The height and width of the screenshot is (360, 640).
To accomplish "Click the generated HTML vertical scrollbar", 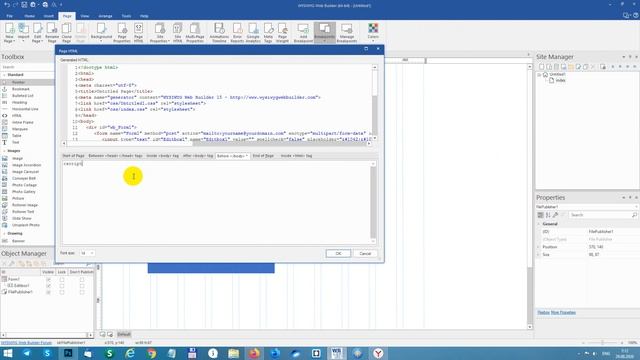I will point(374,102).
